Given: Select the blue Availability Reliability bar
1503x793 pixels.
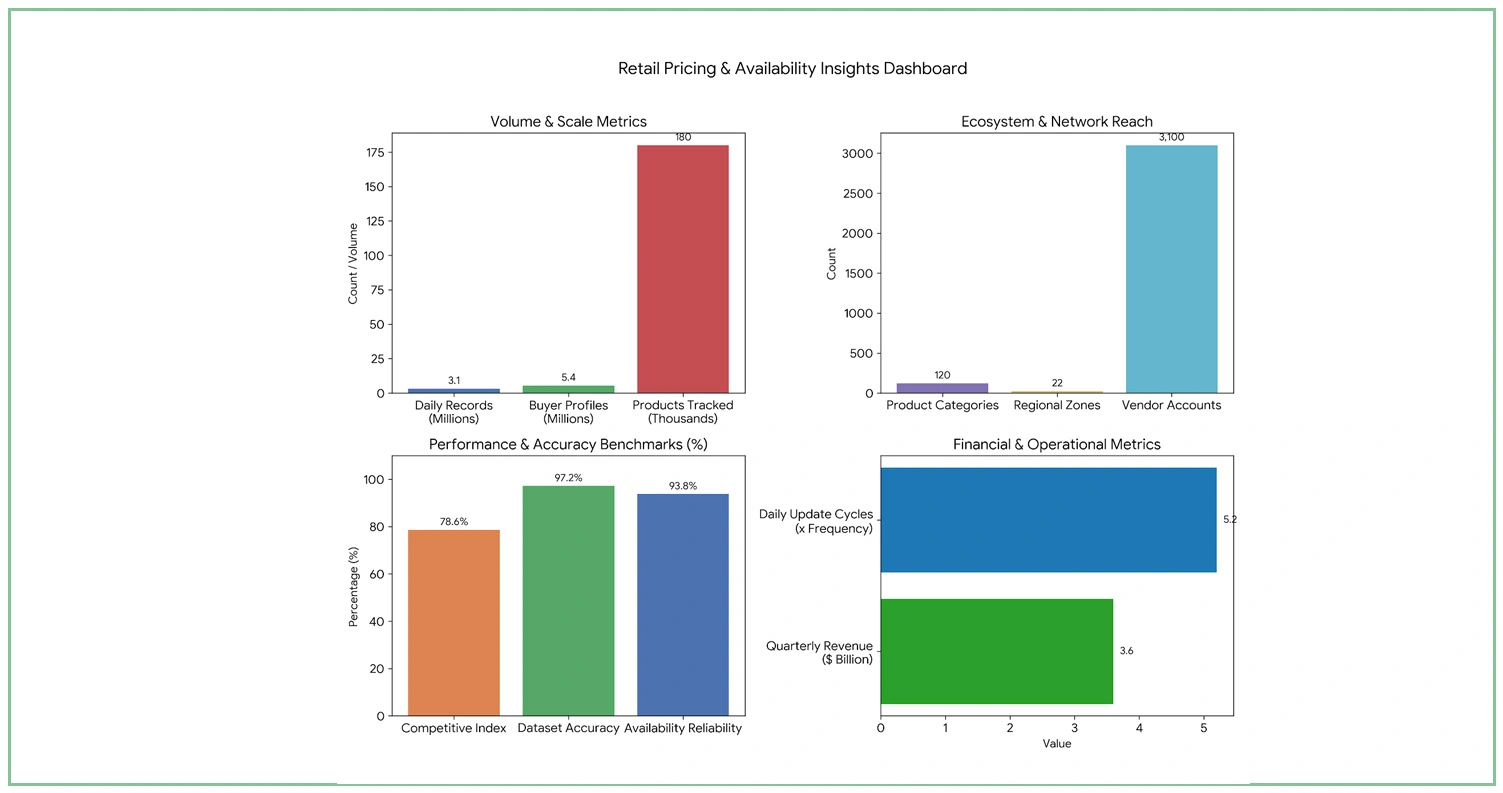Looking at the screenshot, I should 683,605.
